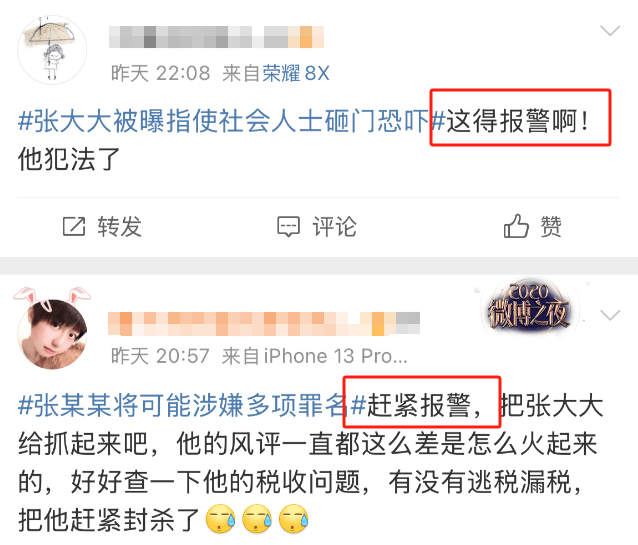Open the second poster's blurred username

pyautogui.click(x=264, y=324)
